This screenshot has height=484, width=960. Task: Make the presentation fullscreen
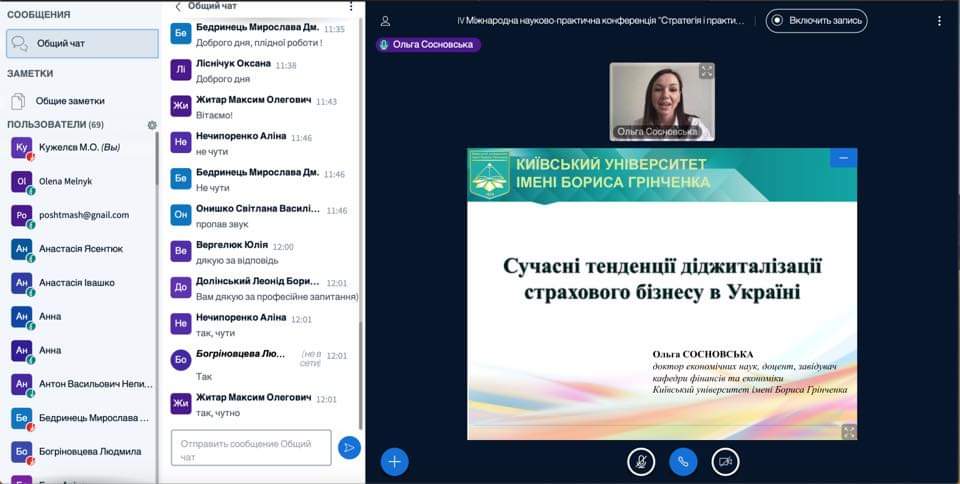click(849, 431)
